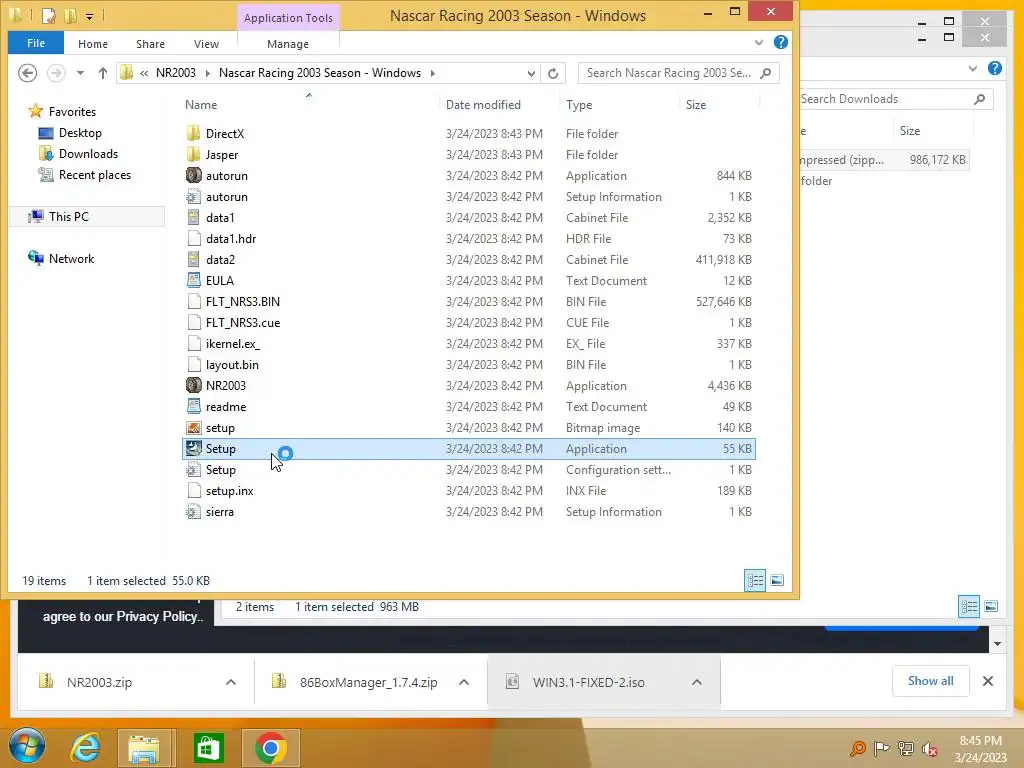1024x768 pixels.
Task: Switch to Details view layout icon
Action: pyautogui.click(x=755, y=580)
